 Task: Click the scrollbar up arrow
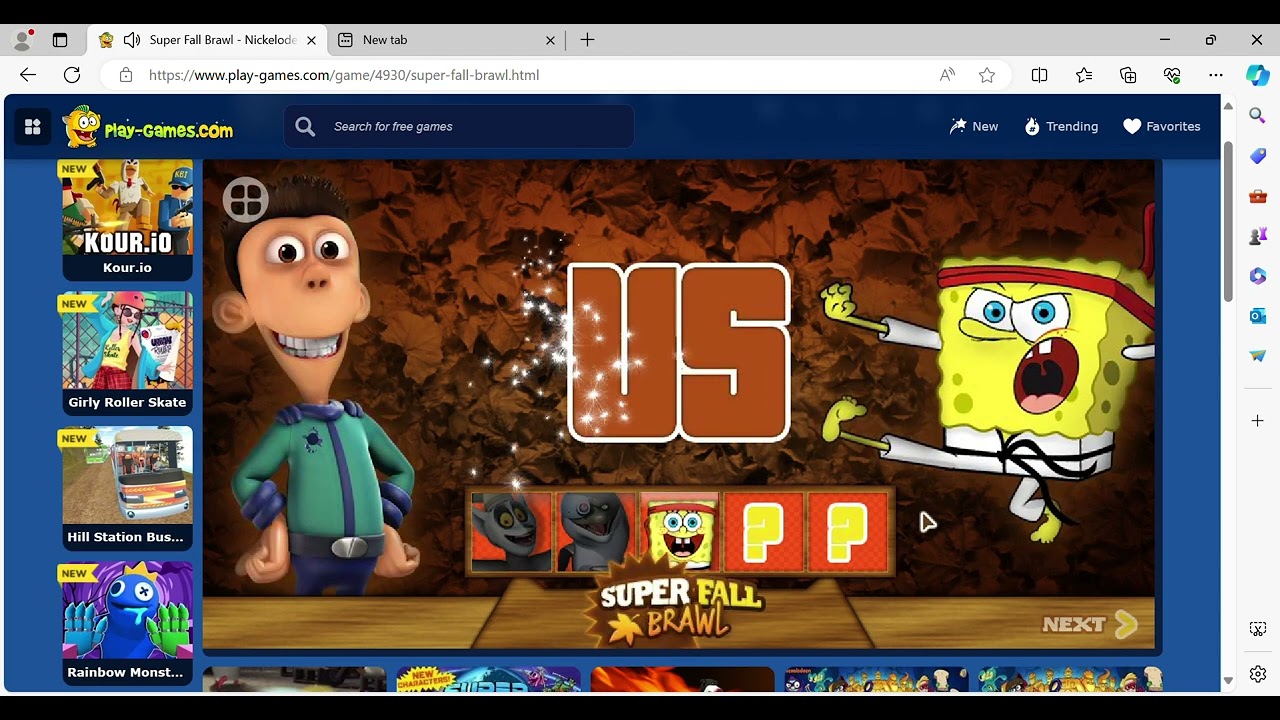click(1228, 105)
